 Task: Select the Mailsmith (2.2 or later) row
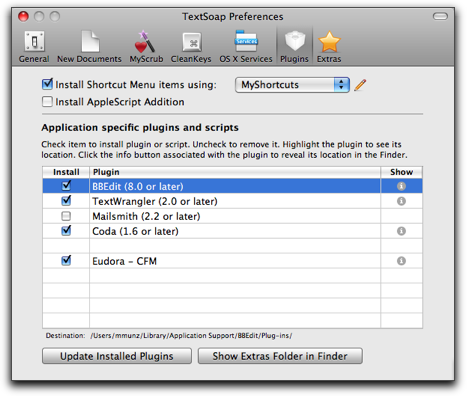tap(233, 216)
